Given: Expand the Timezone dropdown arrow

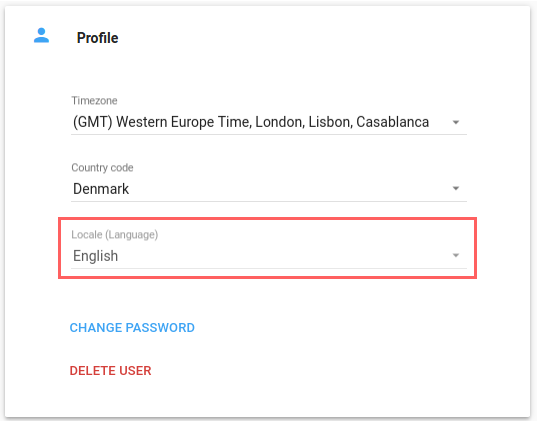Looking at the screenshot, I should click(x=455, y=122).
